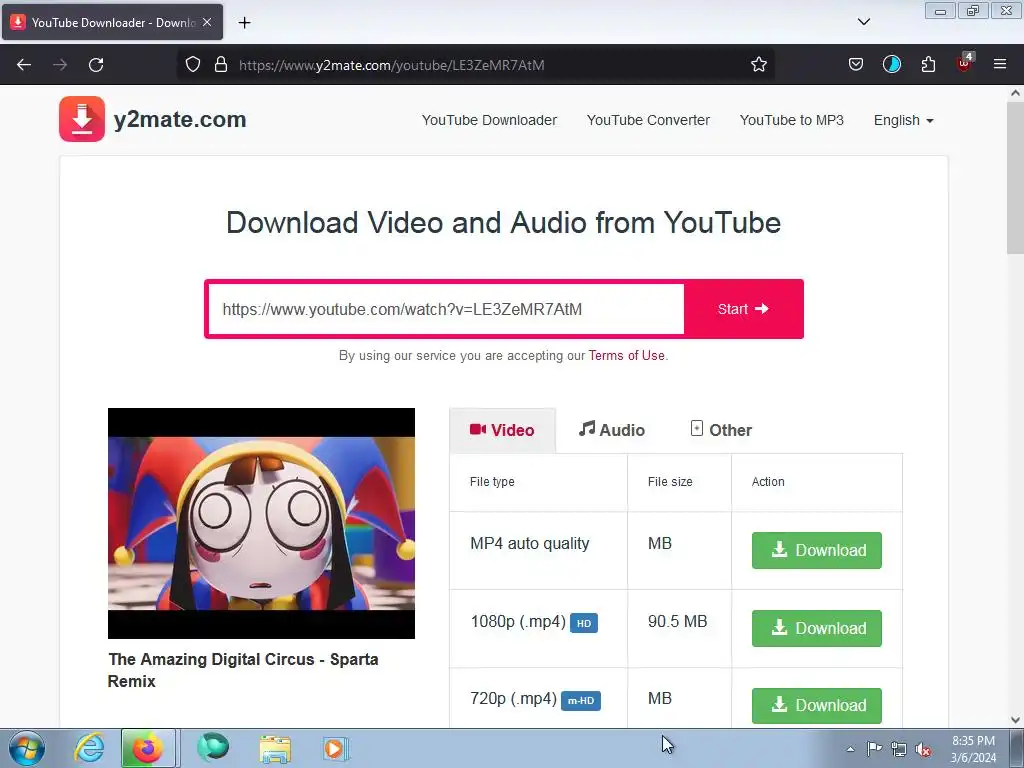This screenshot has width=1024, height=768.
Task: Click the video title Sparta Remix
Action: pyautogui.click(x=243, y=670)
